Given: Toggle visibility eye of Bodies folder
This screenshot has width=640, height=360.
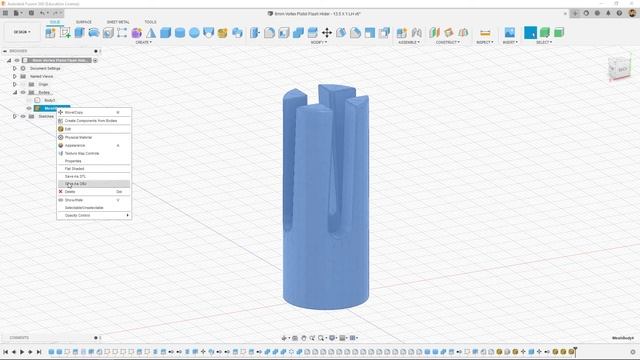Looking at the screenshot, I should pos(23,92).
